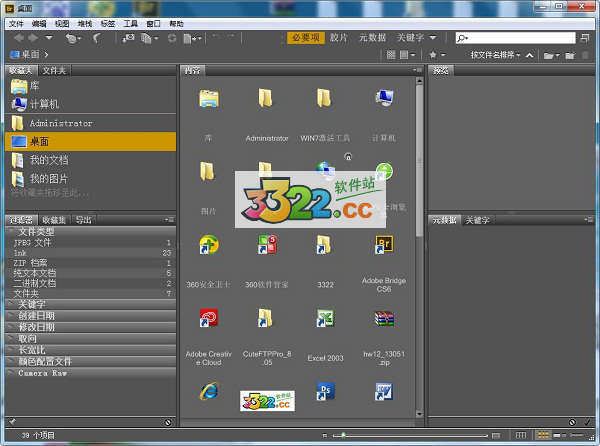The image size is (600, 446).
Task: Open the filter by rating star menu
Action: 437,55
